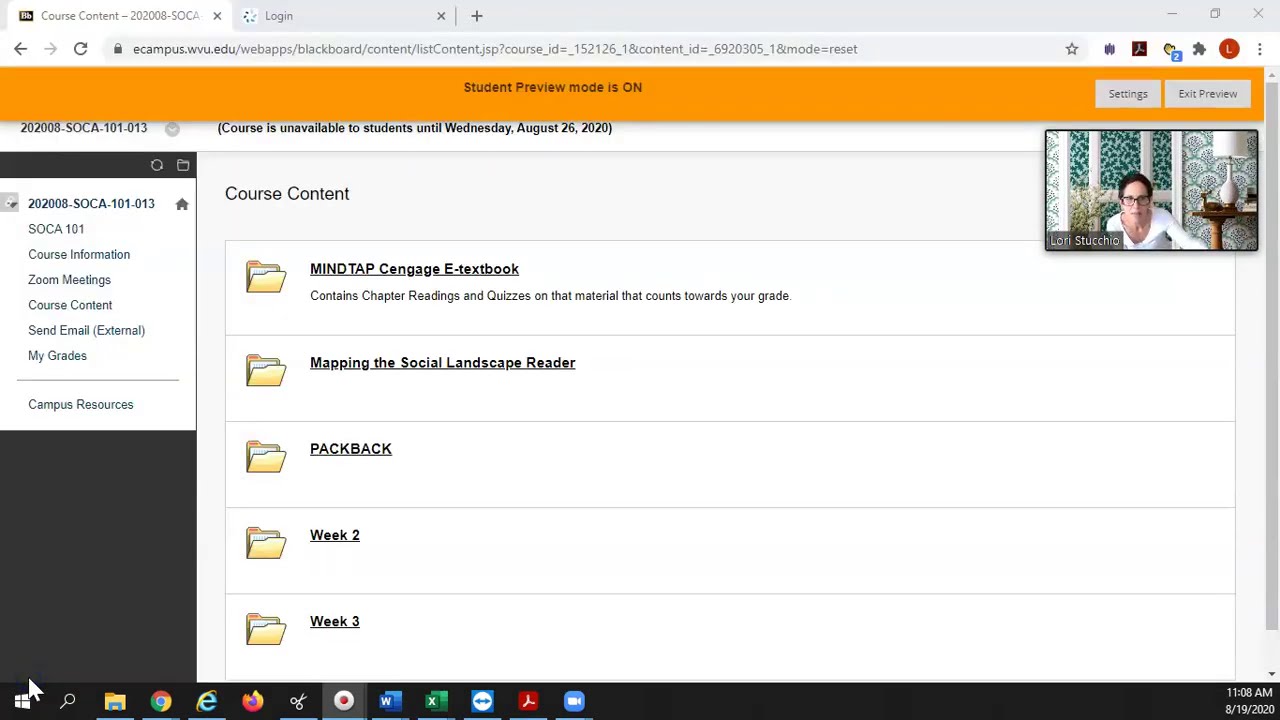
Task: Open Course Information in the sidebar
Action: (79, 254)
